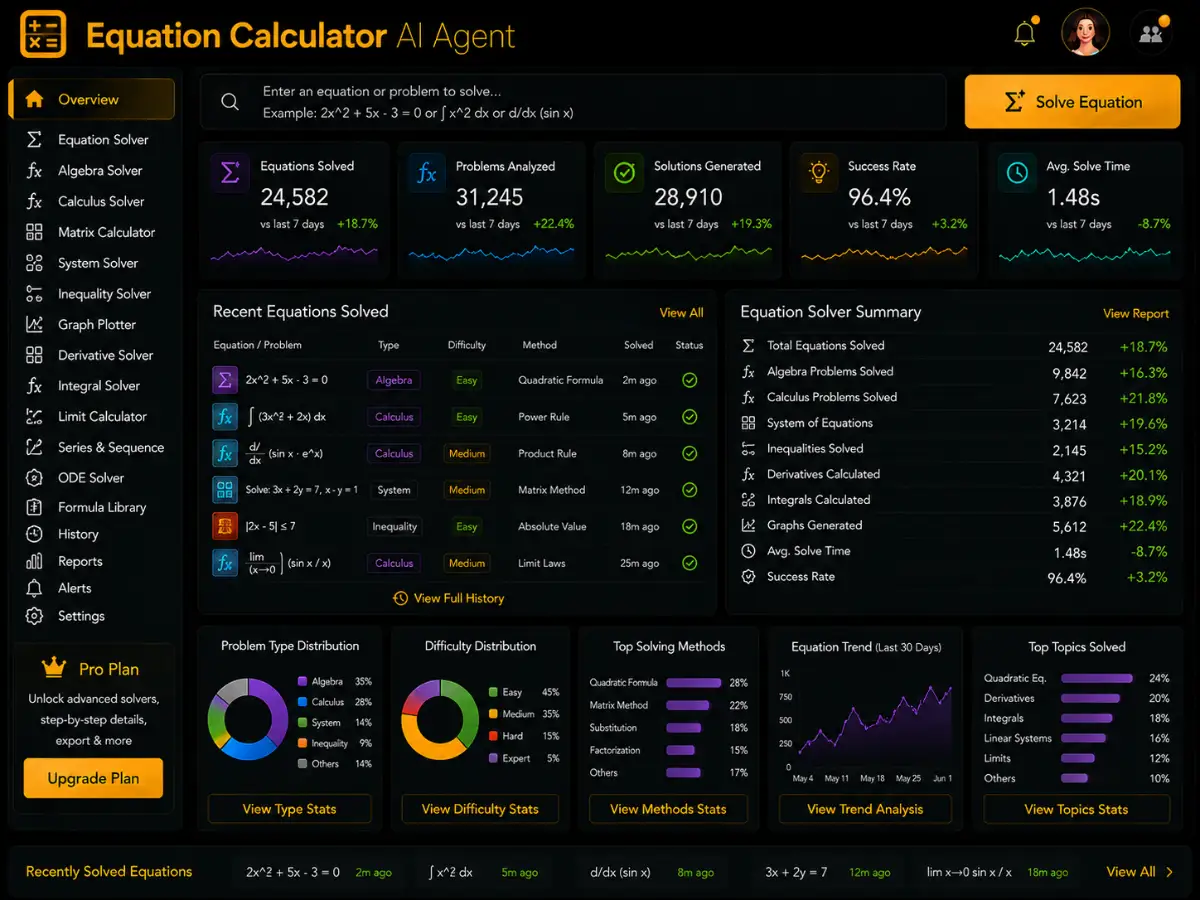
Task: Click the Formula Library sidebar icon
Action: (x=34, y=507)
